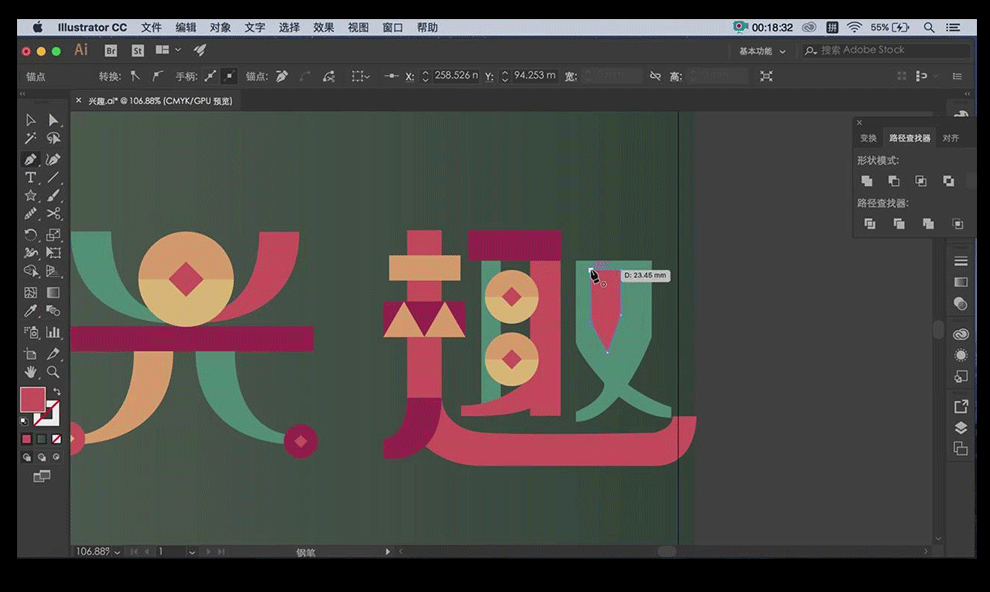The height and width of the screenshot is (592, 990).
Task: Set the paint mode to None
Action: [57, 438]
